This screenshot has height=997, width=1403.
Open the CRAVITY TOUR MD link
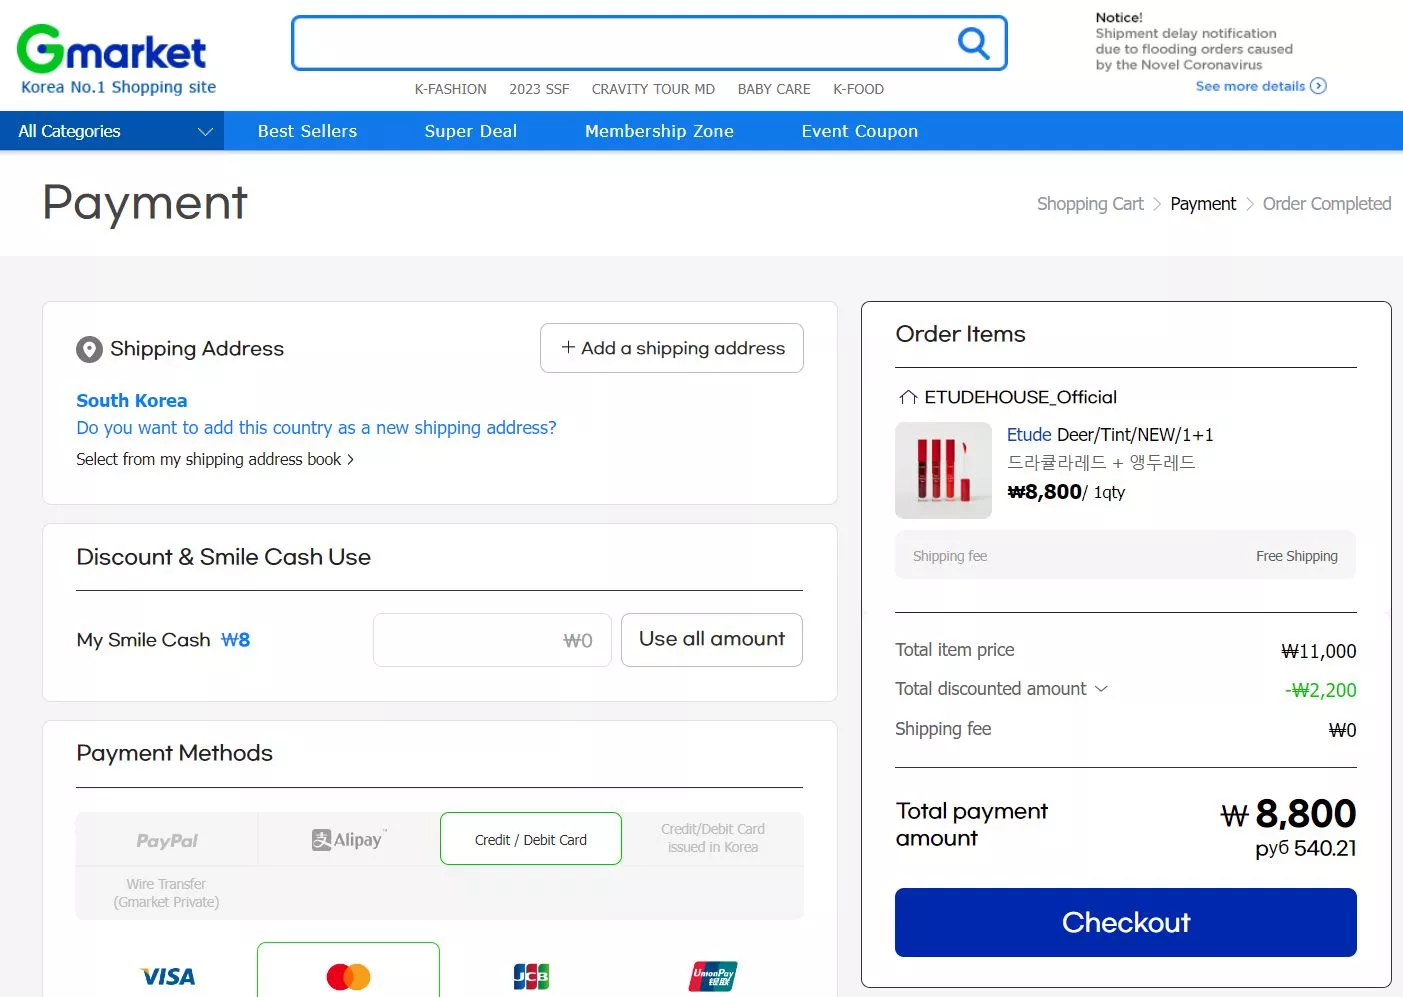click(653, 89)
